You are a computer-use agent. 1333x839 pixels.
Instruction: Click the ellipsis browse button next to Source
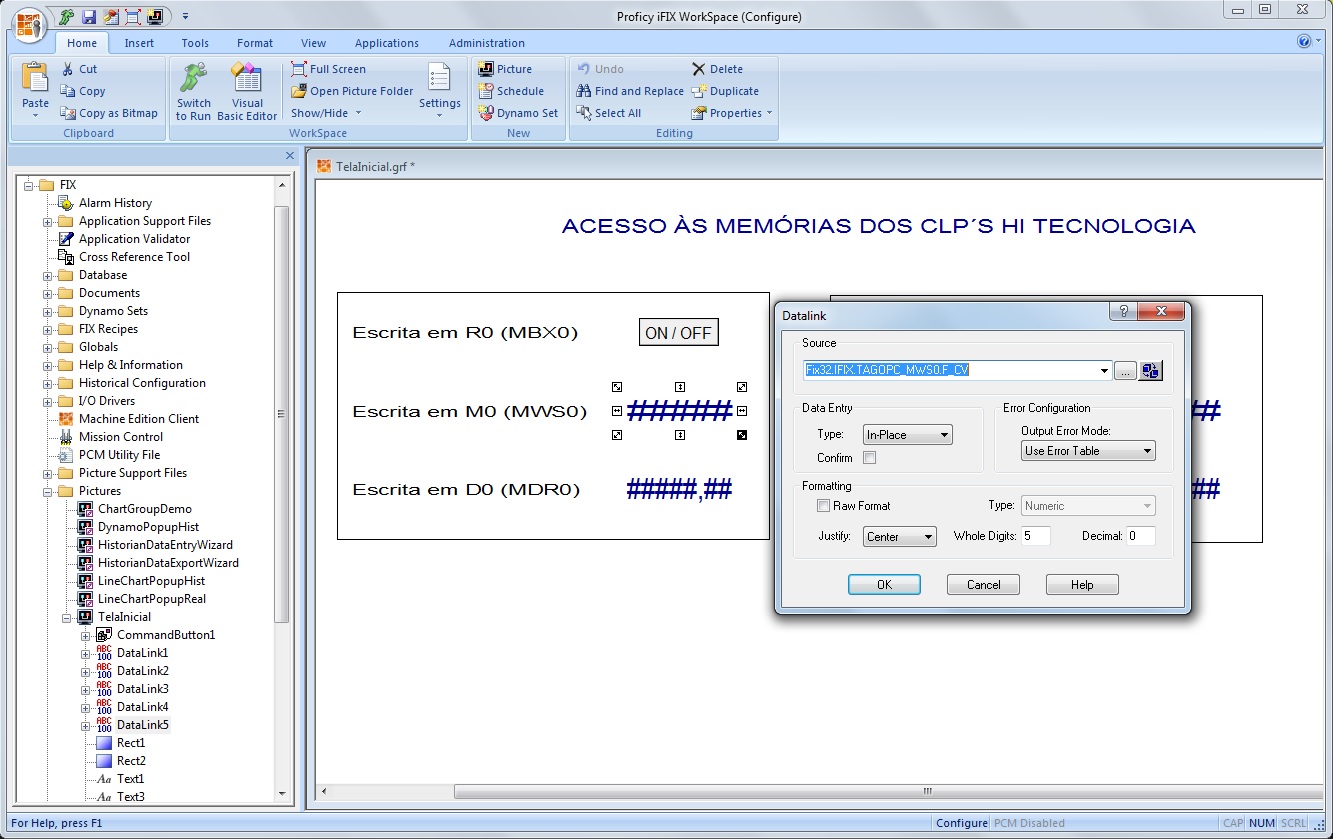point(1125,371)
